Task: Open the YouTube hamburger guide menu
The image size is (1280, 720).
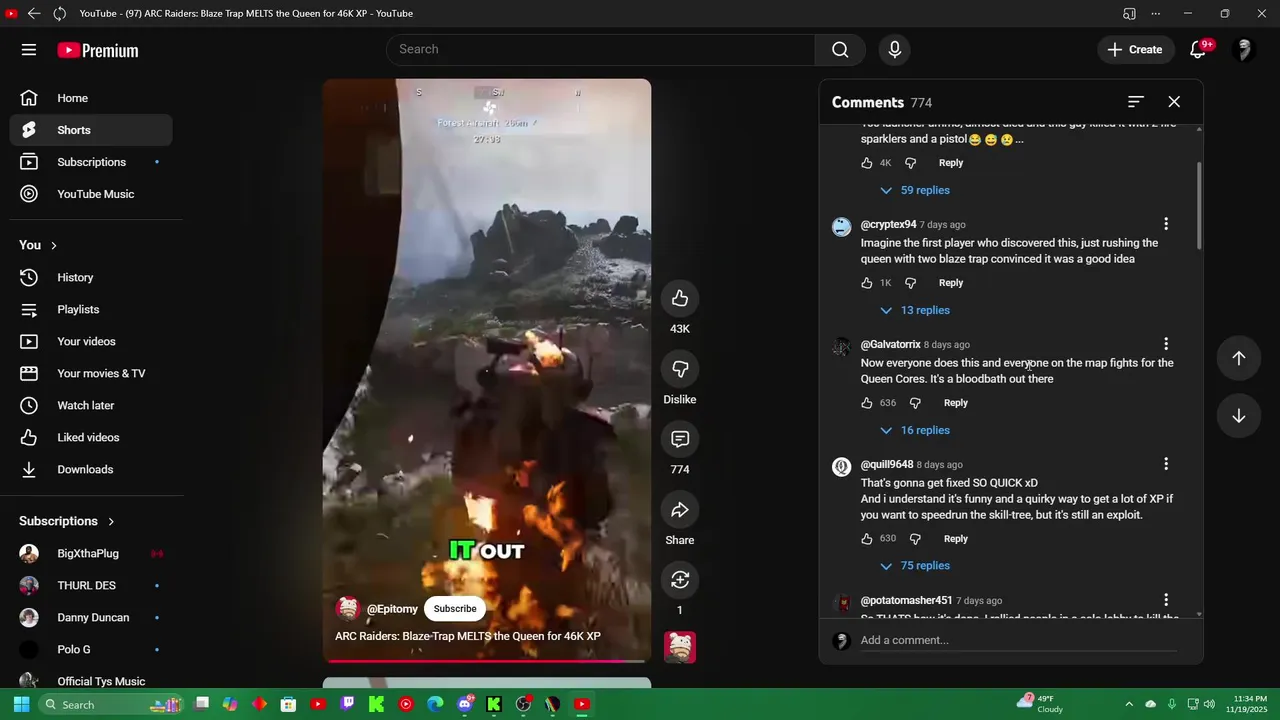Action: (29, 50)
